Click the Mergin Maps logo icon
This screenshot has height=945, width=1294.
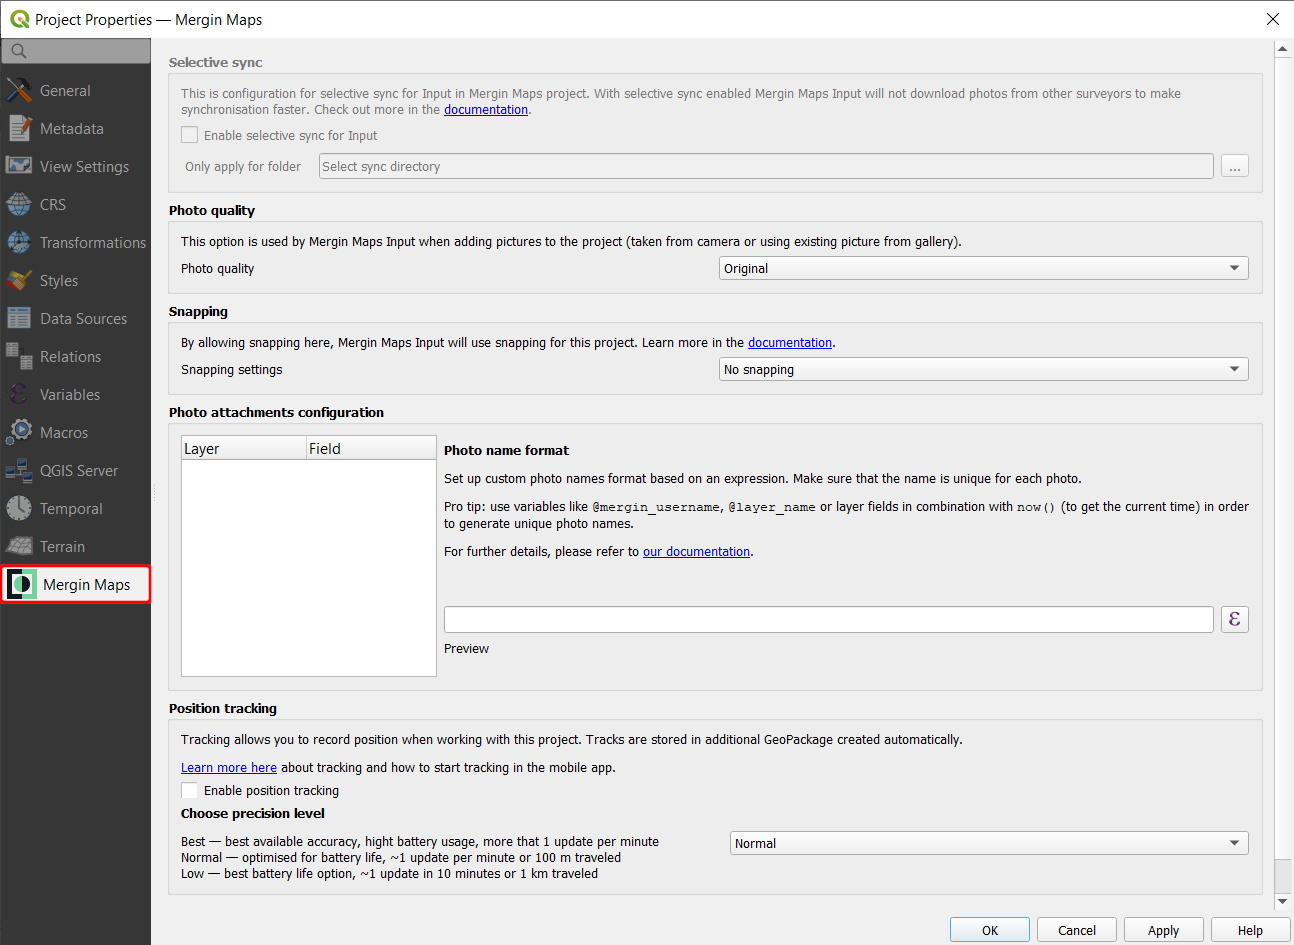tap(22, 584)
